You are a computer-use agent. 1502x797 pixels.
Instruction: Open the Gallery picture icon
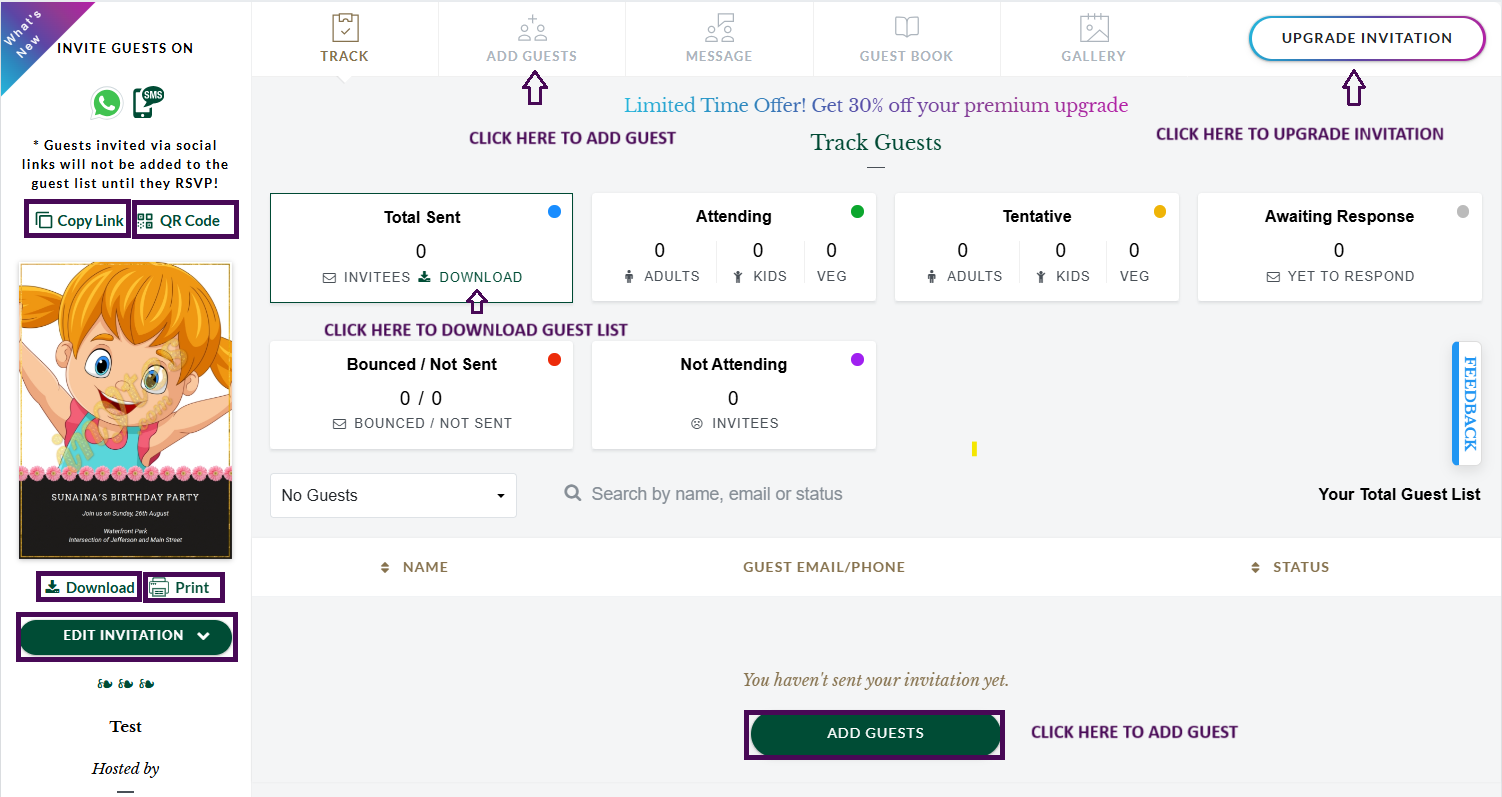(x=1093, y=28)
